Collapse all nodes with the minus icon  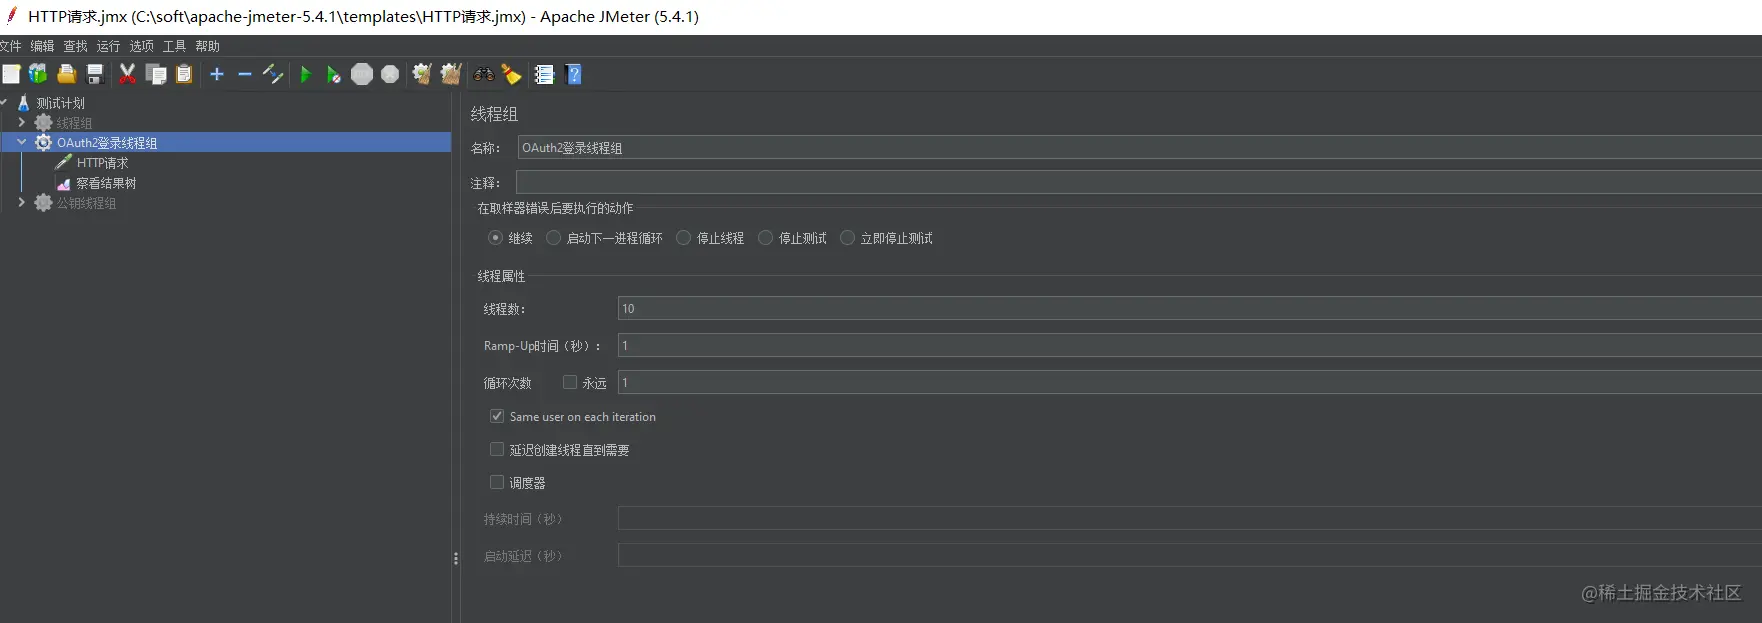click(245, 74)
